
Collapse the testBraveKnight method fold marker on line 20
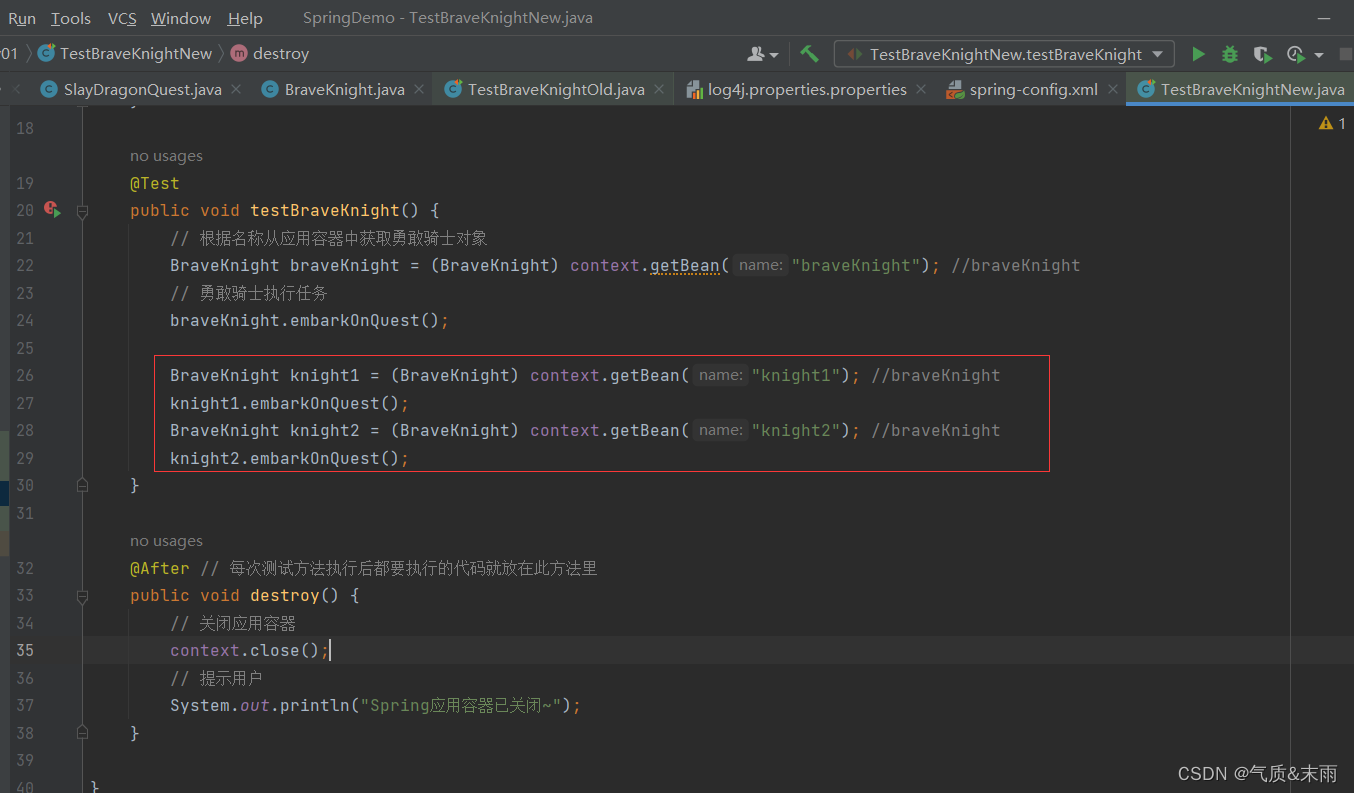83,211
